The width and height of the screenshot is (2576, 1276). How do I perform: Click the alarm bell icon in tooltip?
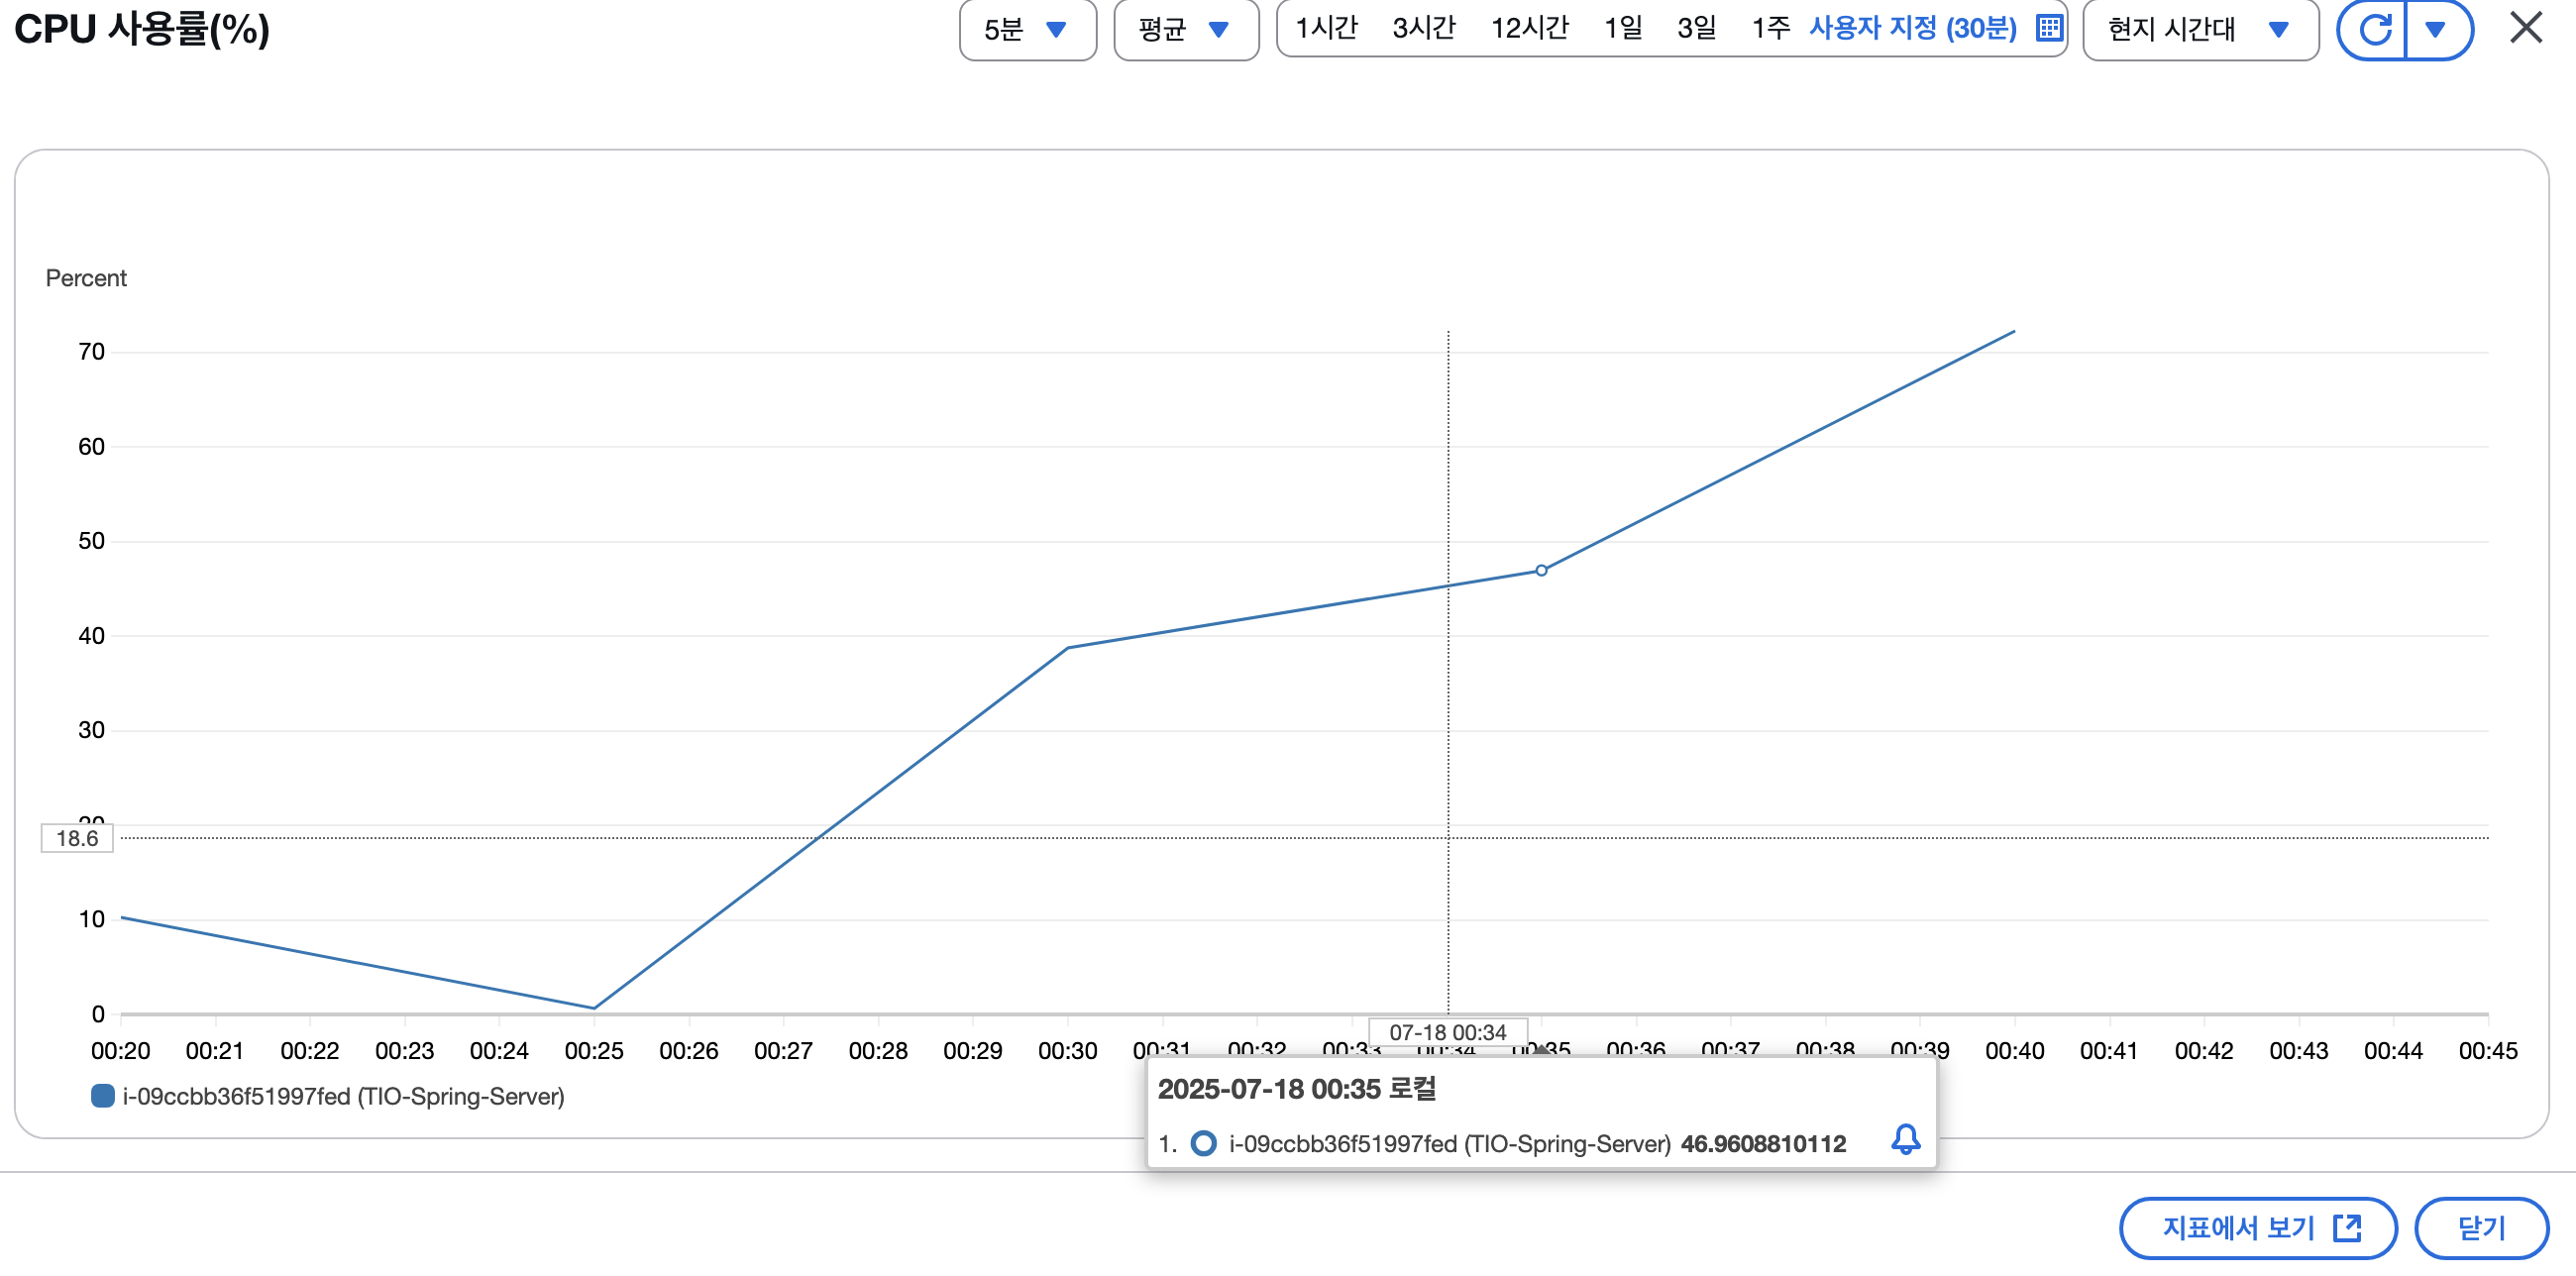click(1905, 1139)
